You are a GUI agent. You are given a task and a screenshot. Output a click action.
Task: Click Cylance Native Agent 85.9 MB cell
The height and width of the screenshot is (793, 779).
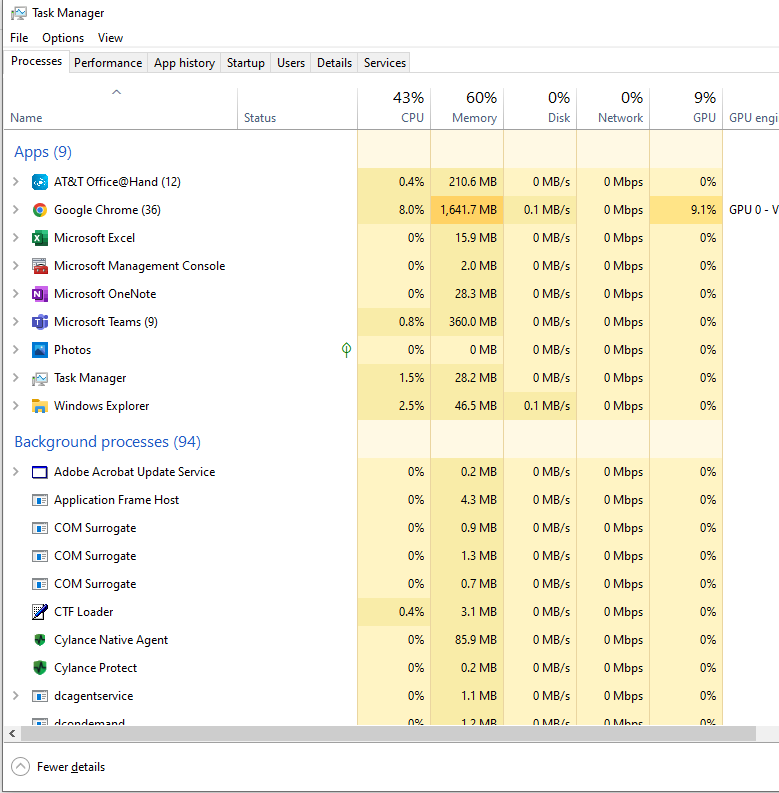(x=467, y=640)
